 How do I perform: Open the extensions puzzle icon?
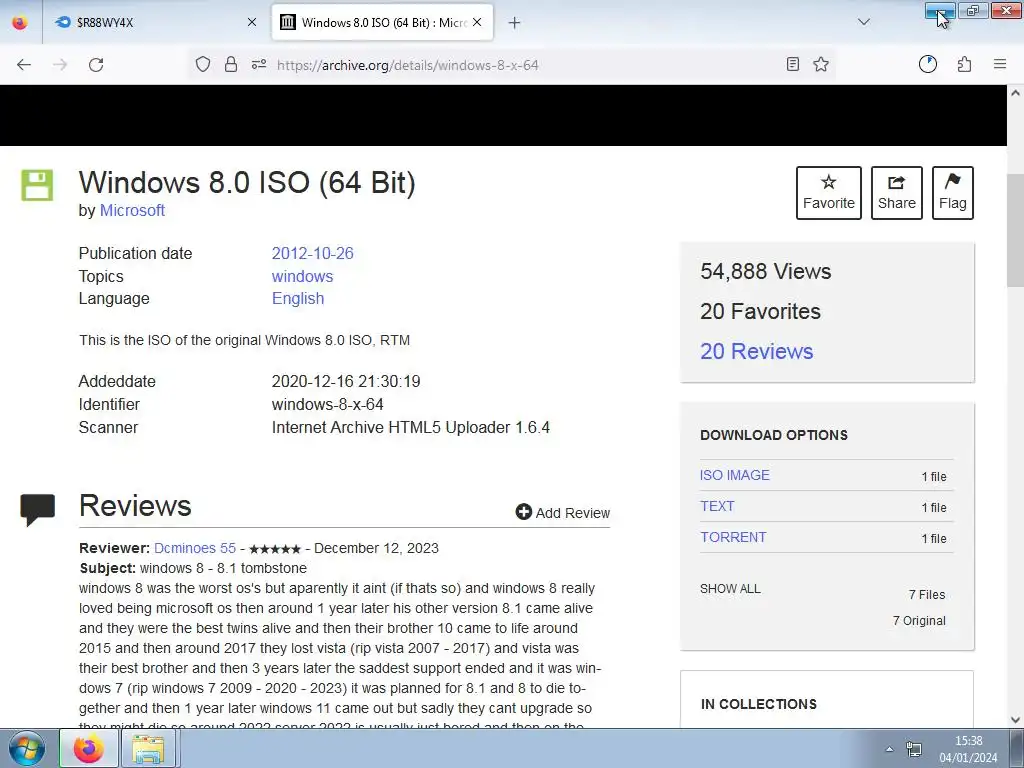click(x=965, y=65)
